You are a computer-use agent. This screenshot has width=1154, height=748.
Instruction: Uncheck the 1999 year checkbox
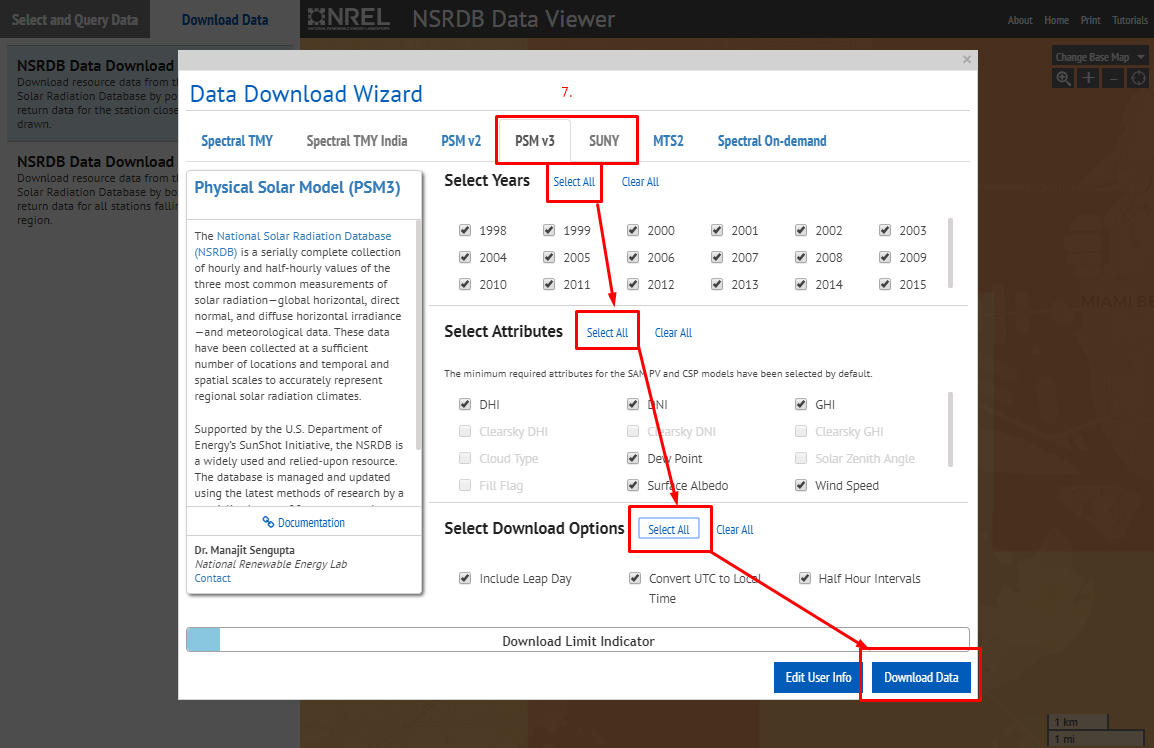(549, 230)
